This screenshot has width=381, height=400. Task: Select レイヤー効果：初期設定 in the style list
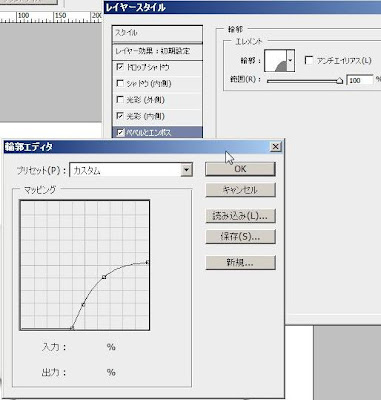pos(157,51)
